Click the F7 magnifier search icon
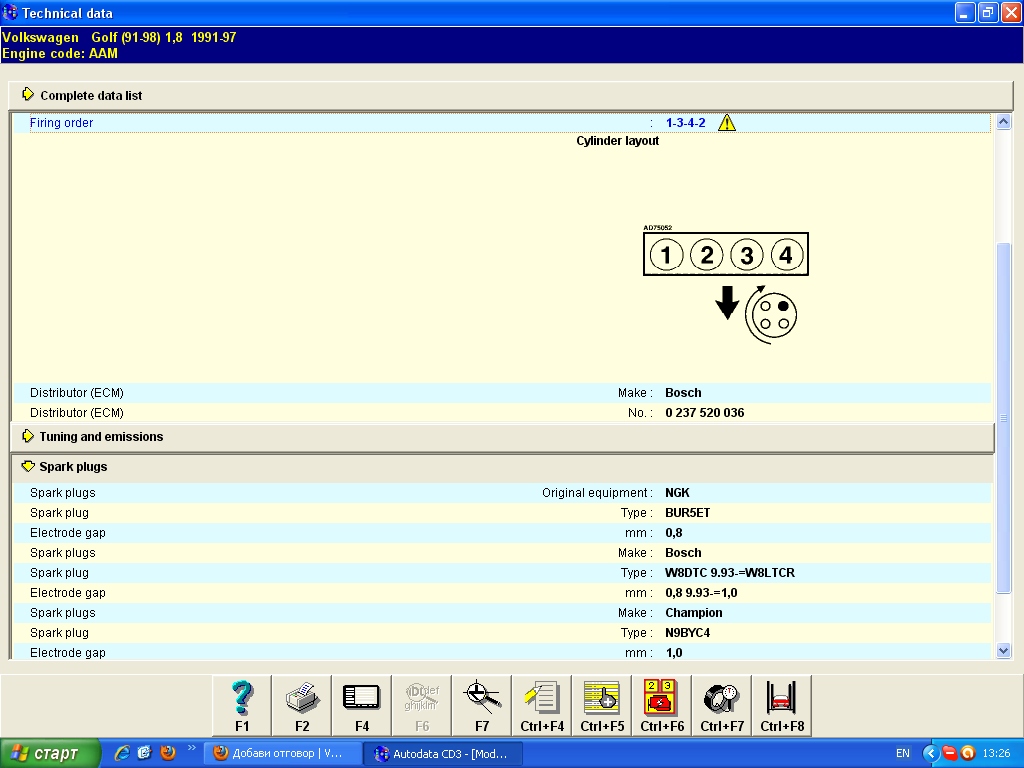This screenshot has height=768, width=1024. 482,705
